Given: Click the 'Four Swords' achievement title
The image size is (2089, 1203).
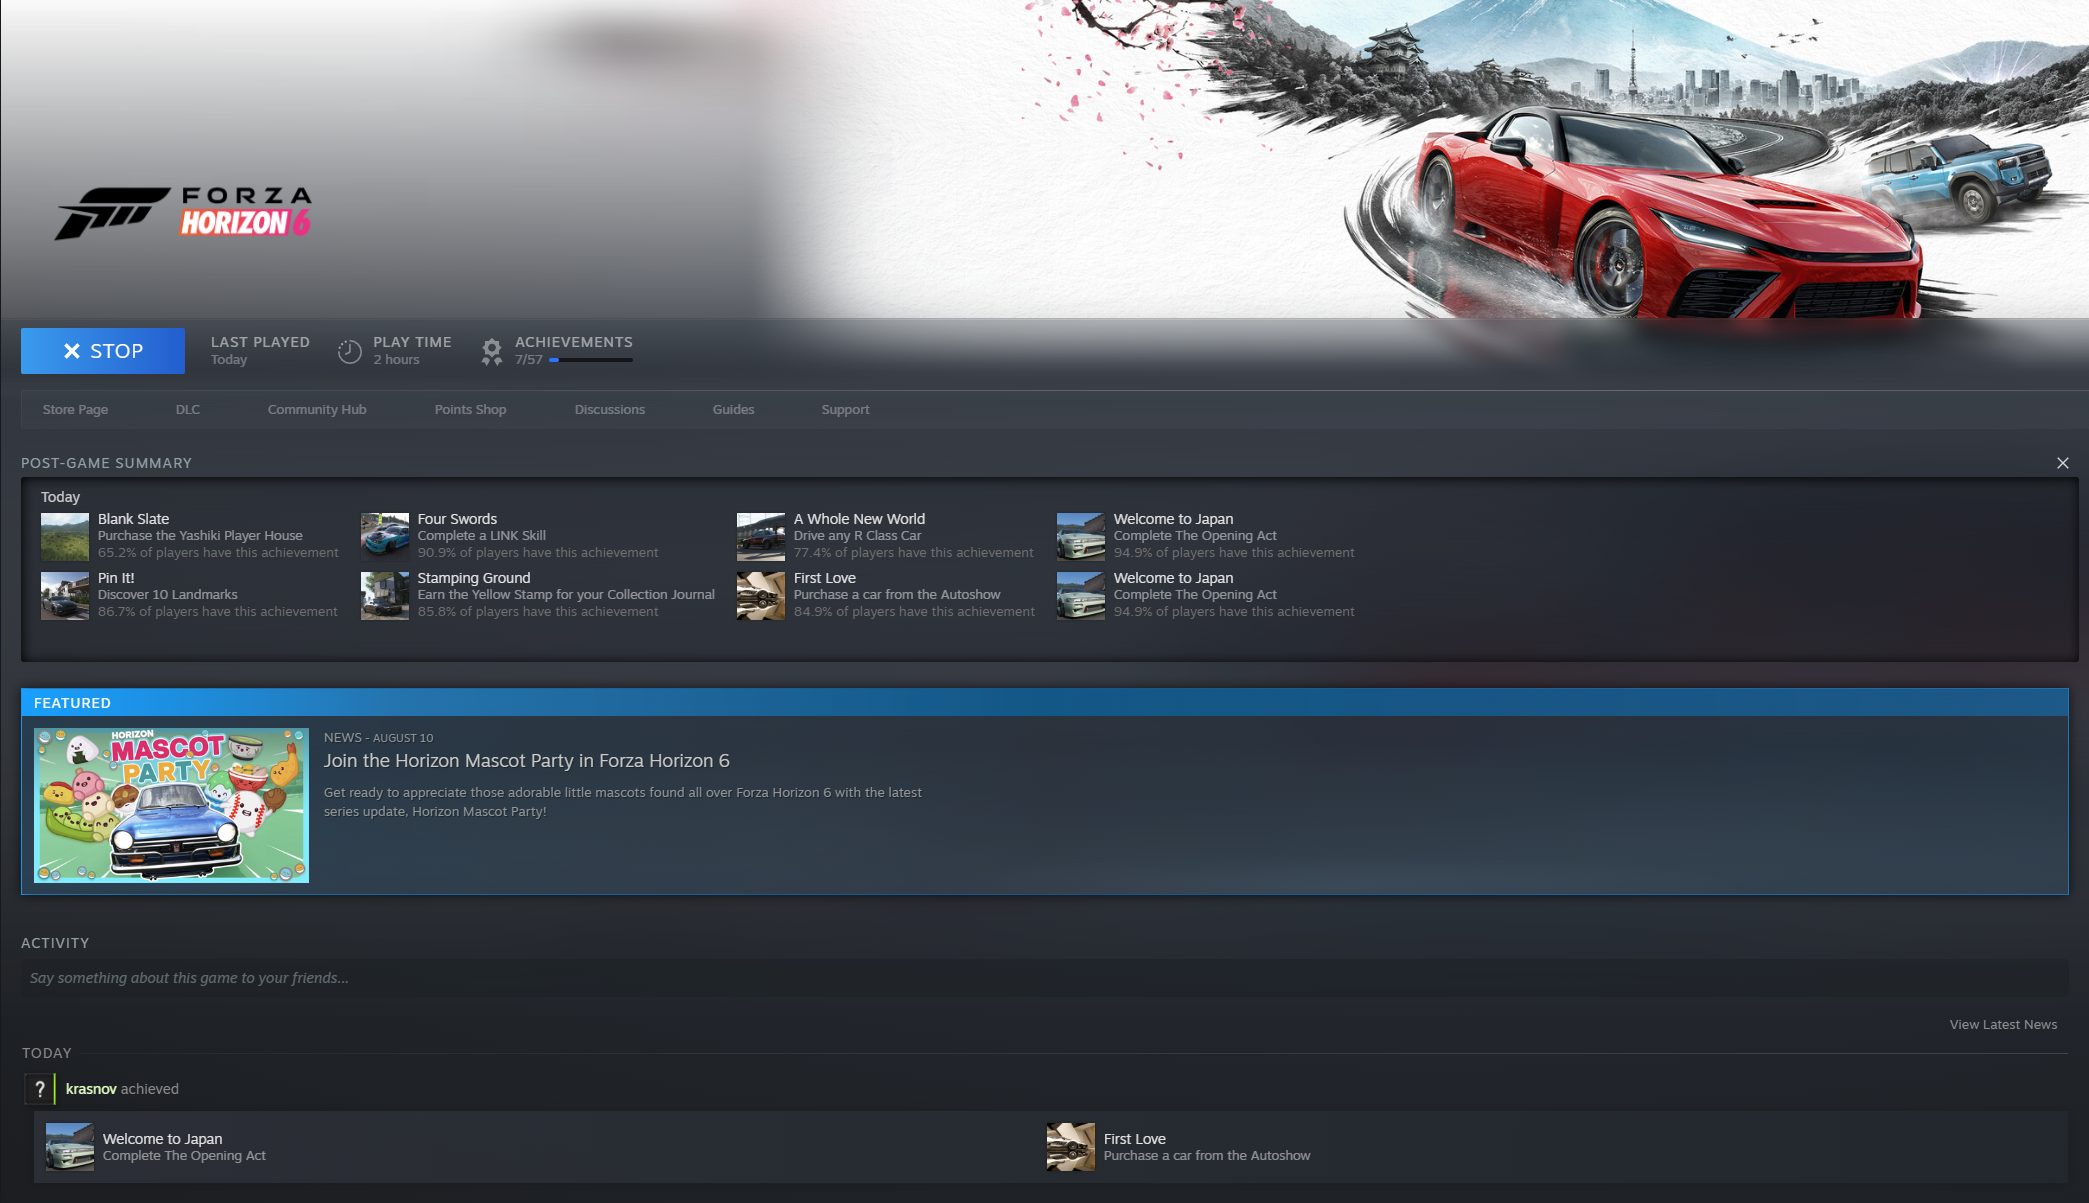Looking at the screenshot, I should [457, 519].
